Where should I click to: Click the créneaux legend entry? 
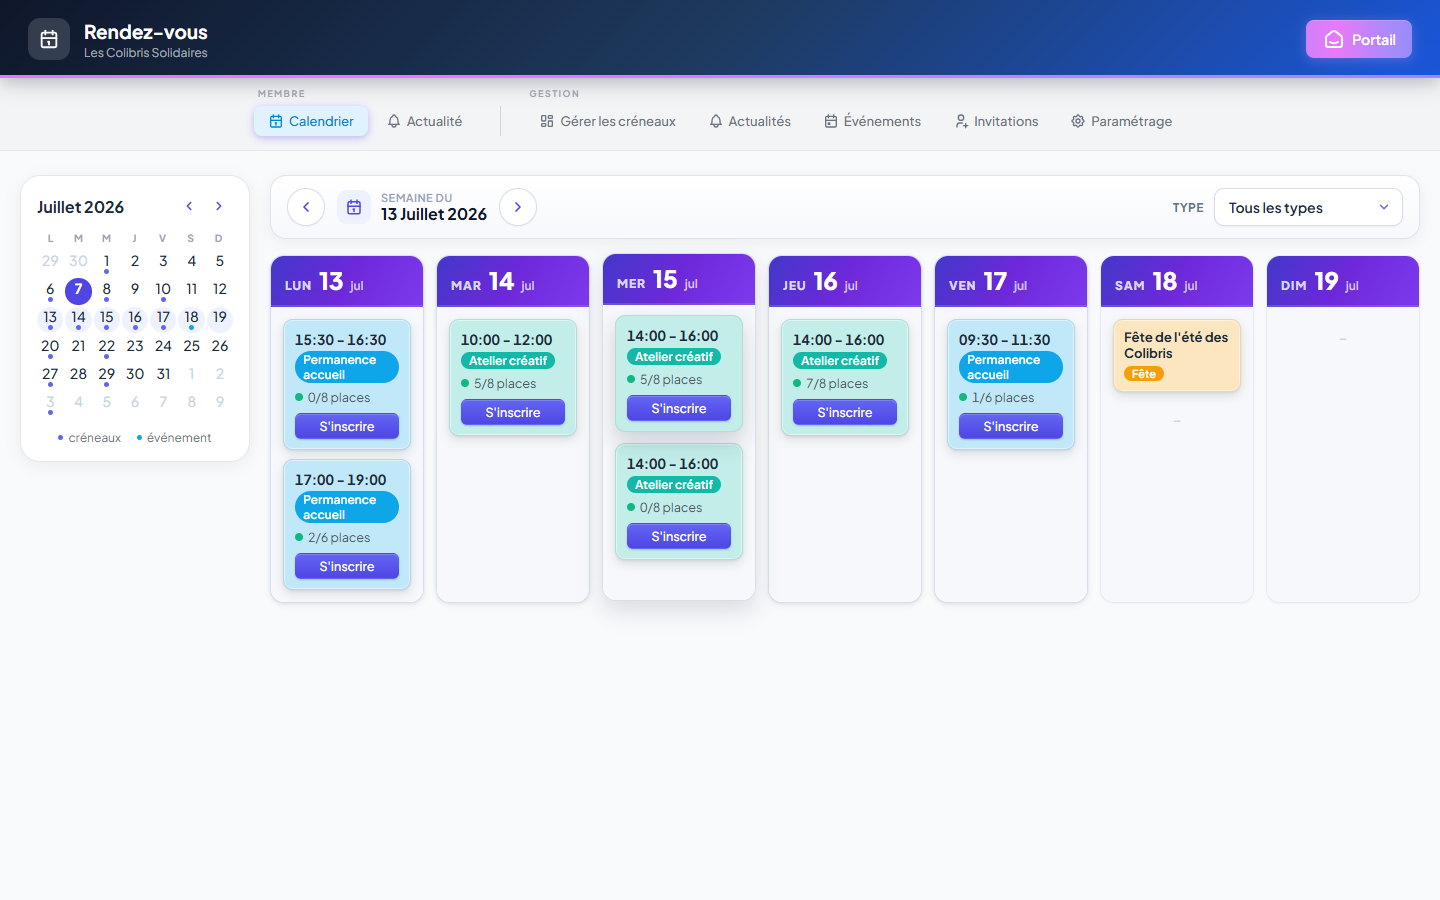pyautogui.click(x=90, y=438)
